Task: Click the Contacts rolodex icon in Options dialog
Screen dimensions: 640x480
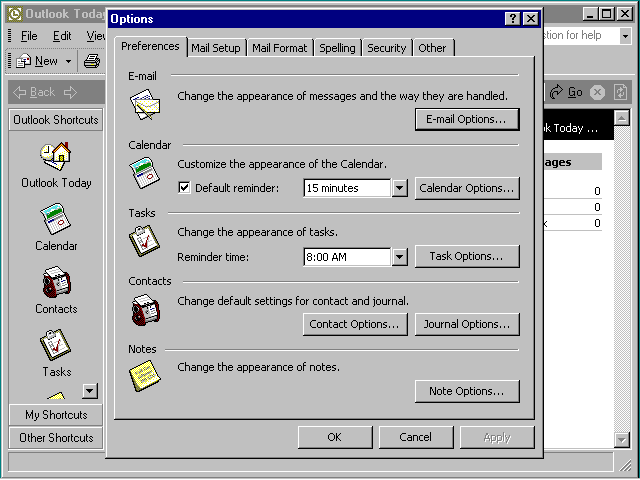Action: click(145, 310)
